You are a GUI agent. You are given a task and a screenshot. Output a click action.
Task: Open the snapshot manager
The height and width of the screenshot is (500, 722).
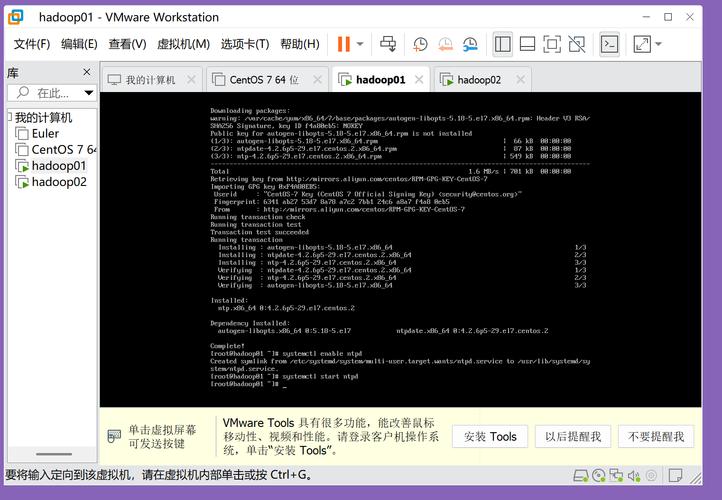(470, 44)
